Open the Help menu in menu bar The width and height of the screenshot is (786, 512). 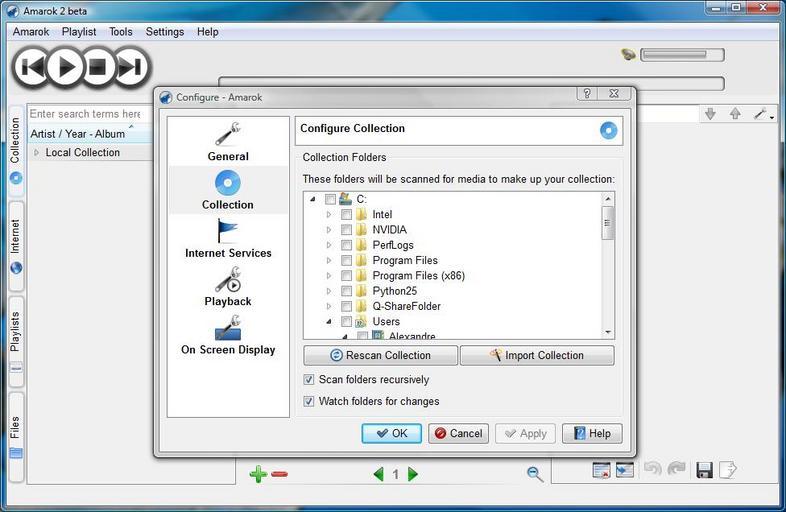(208, 32)
